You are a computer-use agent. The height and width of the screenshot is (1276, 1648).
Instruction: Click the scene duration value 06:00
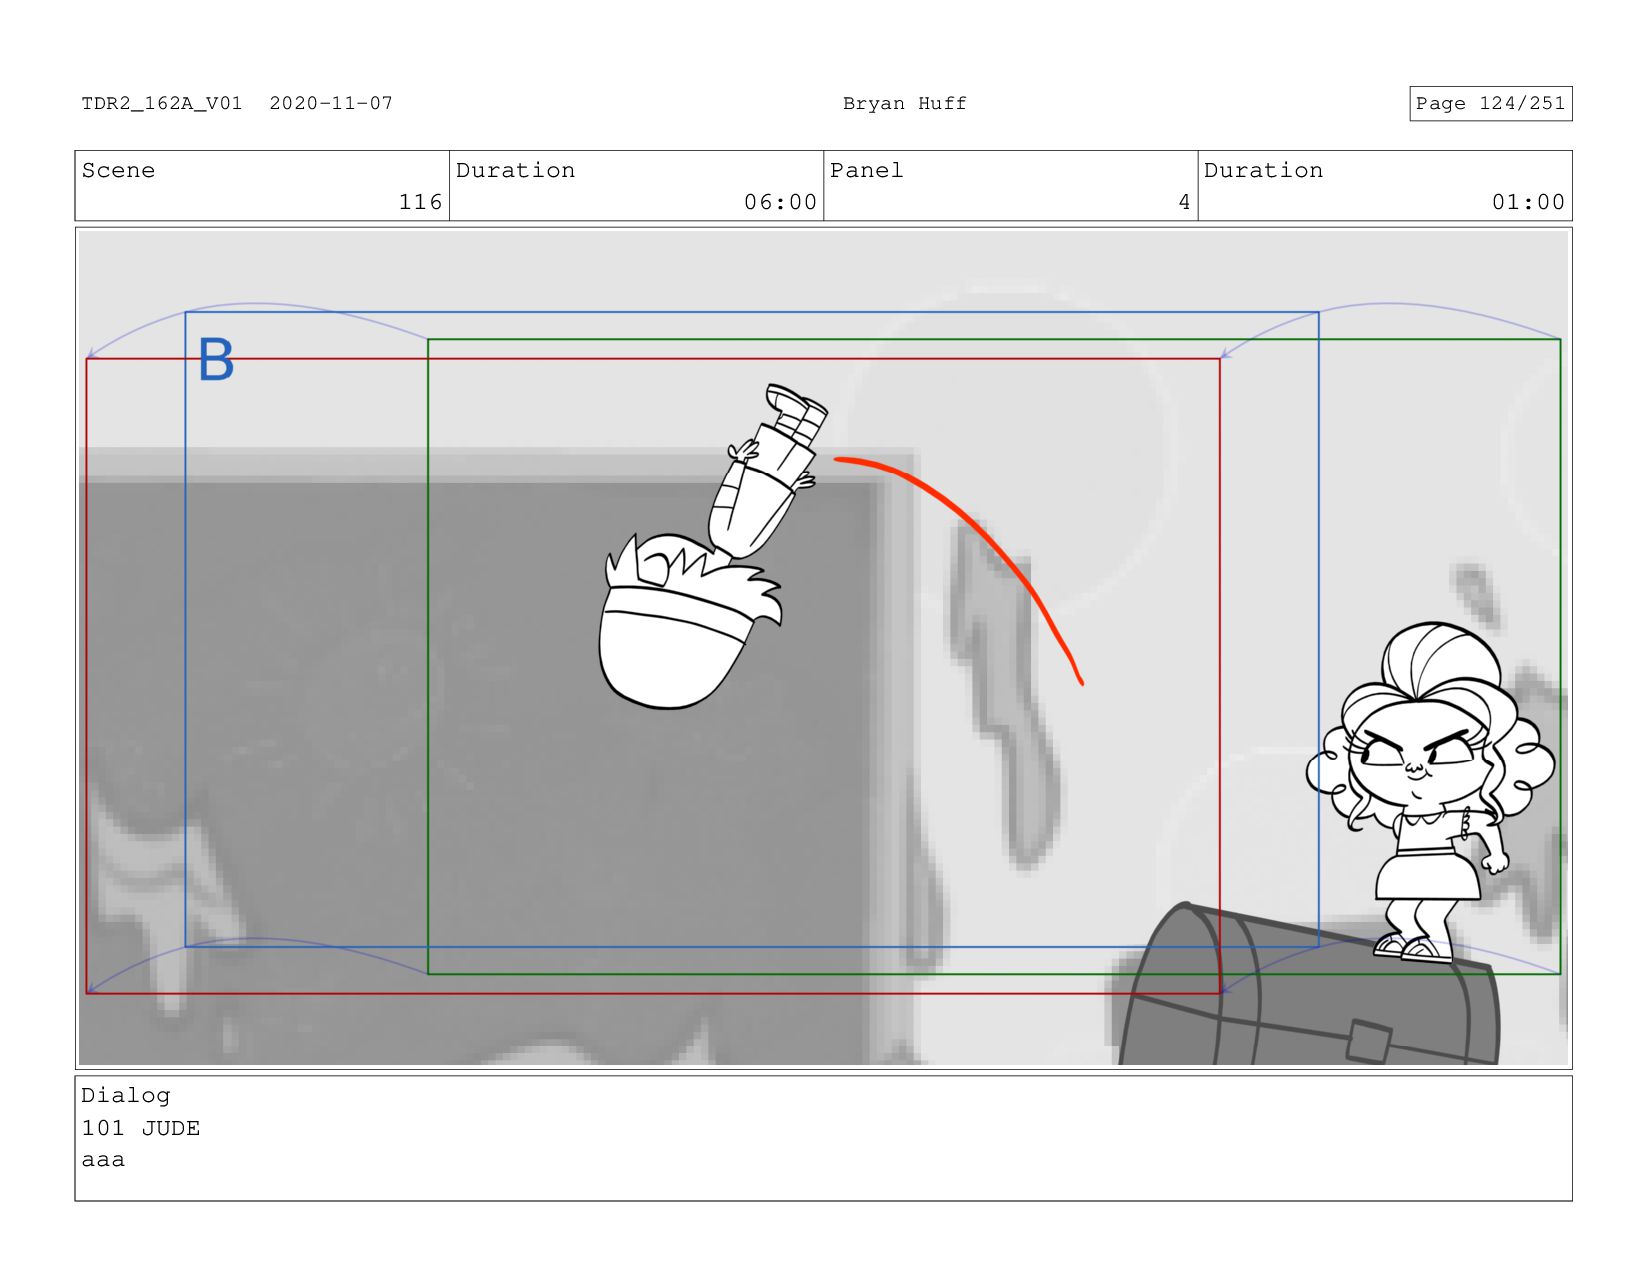(x=780, y=202)
